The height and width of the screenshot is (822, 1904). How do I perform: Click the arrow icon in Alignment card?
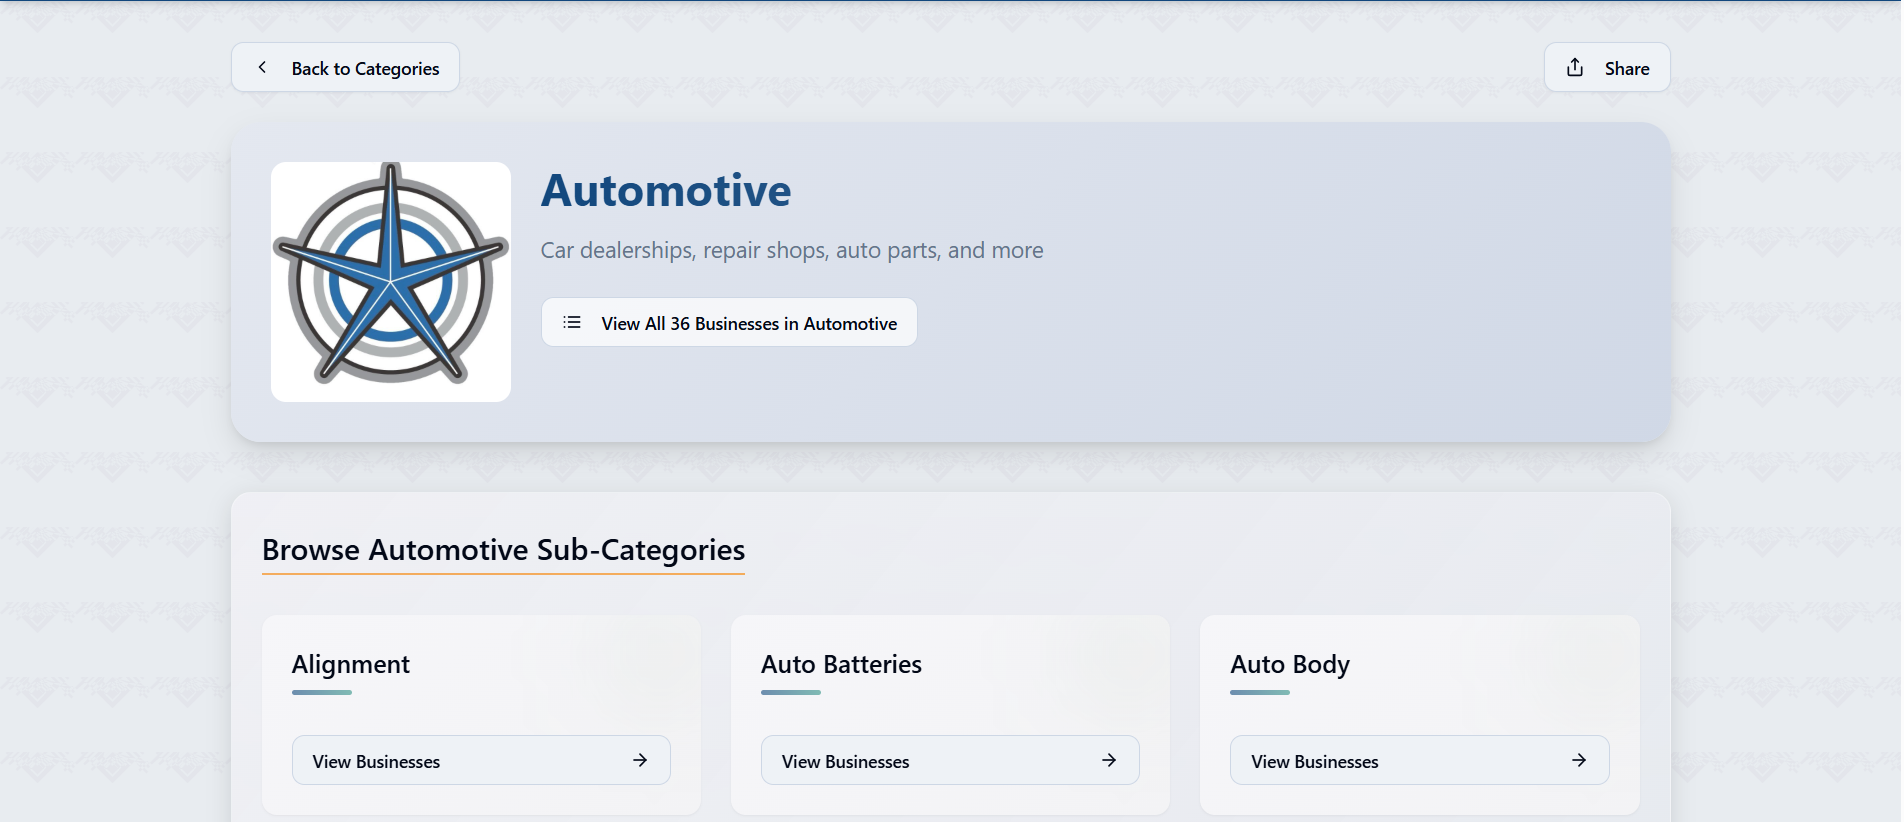(x=640, y=760)
